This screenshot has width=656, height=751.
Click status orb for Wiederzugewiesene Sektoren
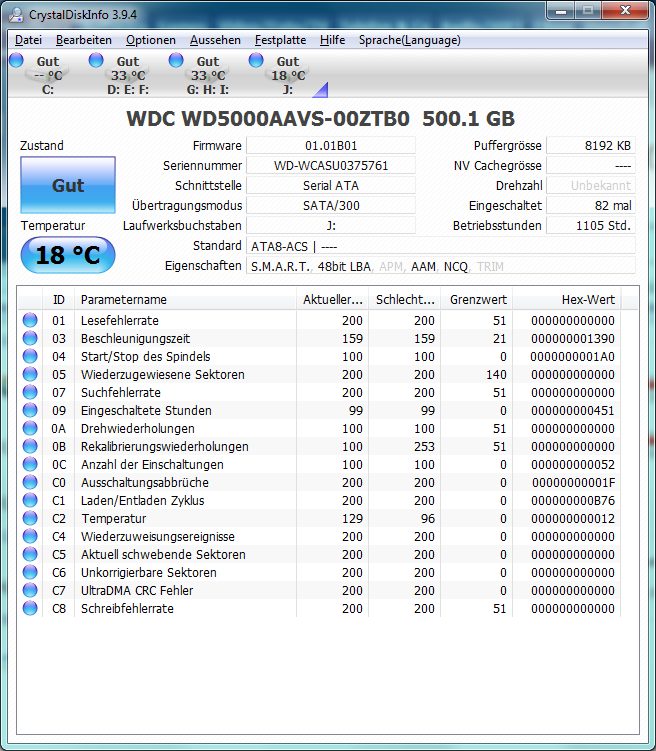pyautogui.click(x=30, y=374)
